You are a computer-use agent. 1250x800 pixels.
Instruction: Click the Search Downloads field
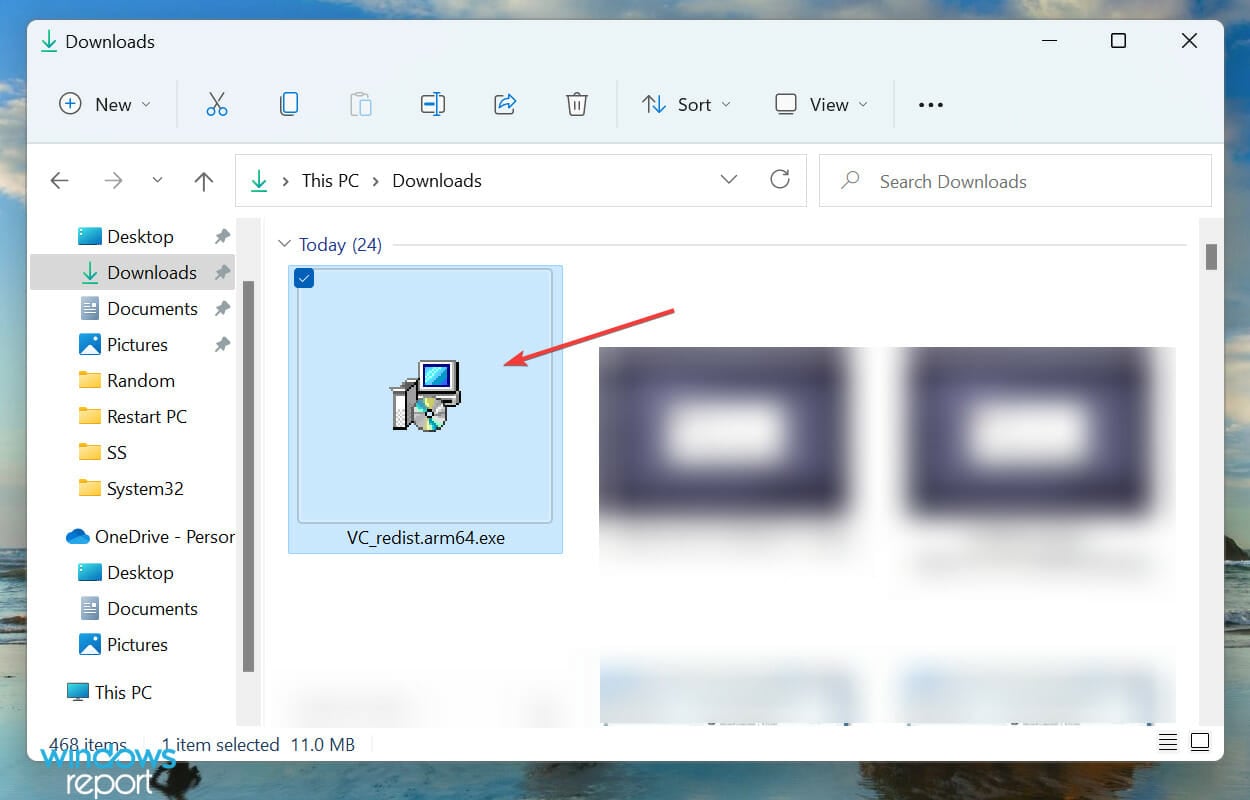[1015, 181]
